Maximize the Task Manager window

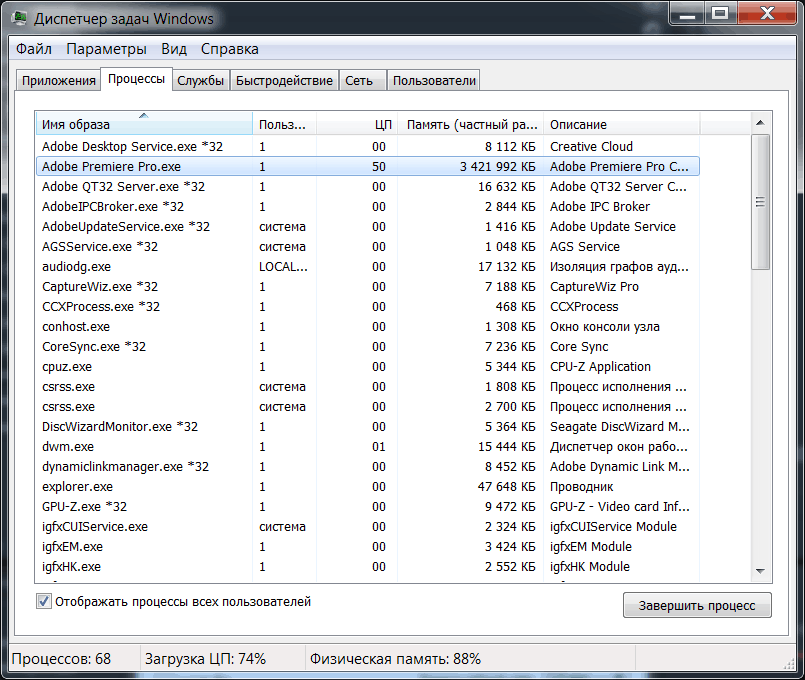pos(720,14)
